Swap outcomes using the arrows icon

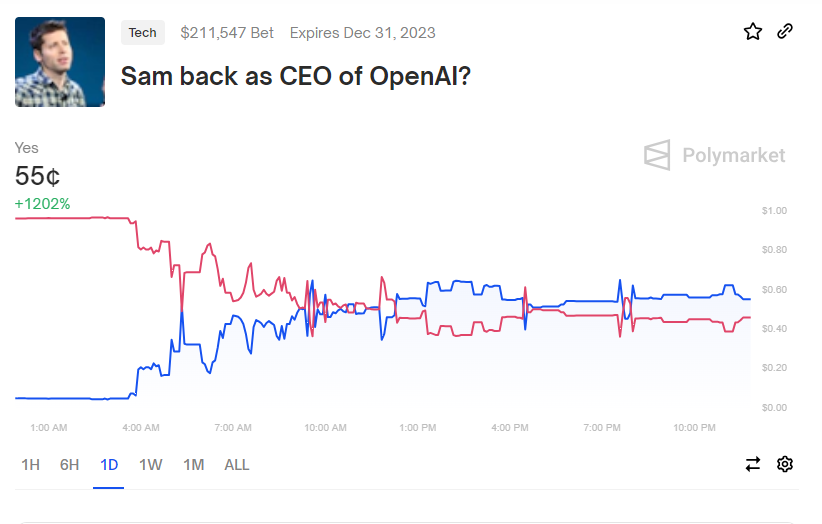click(753, 464)
